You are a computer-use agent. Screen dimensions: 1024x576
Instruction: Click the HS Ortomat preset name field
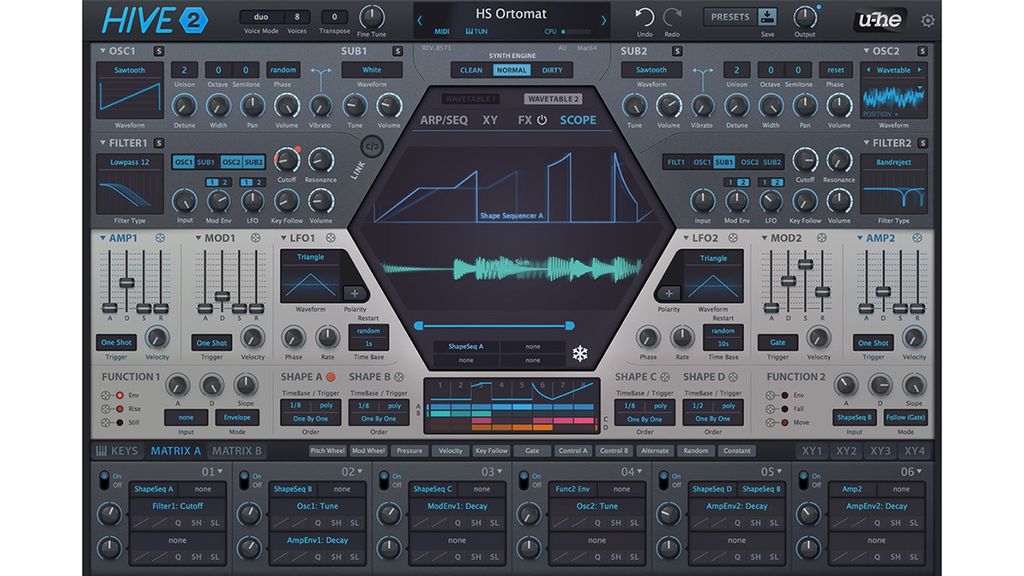click(x=512, y=13)
